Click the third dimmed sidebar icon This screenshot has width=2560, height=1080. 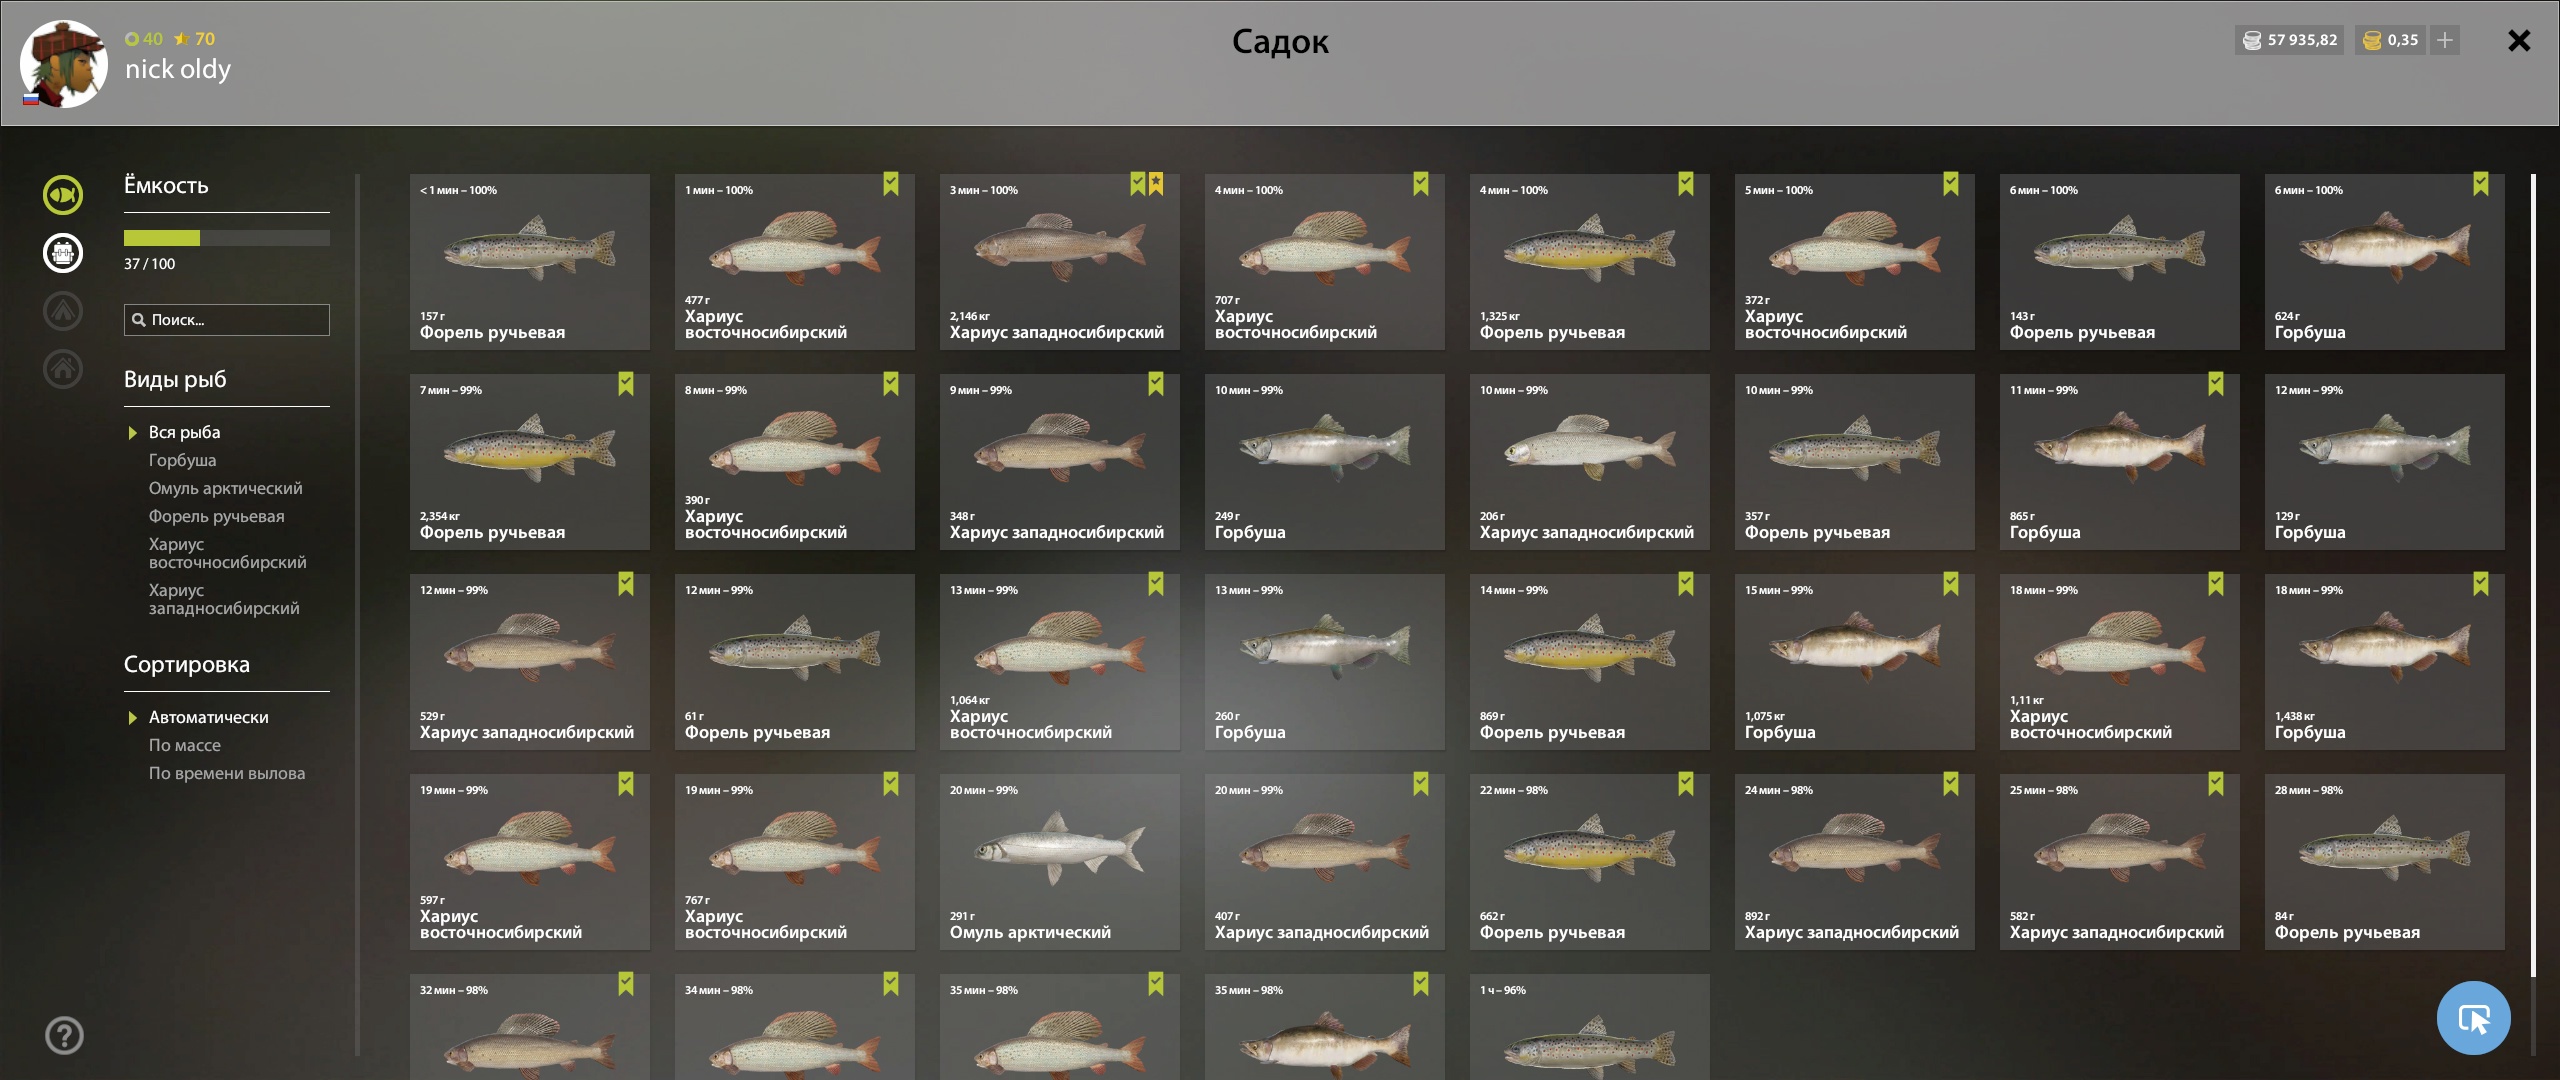coord(63,311)
